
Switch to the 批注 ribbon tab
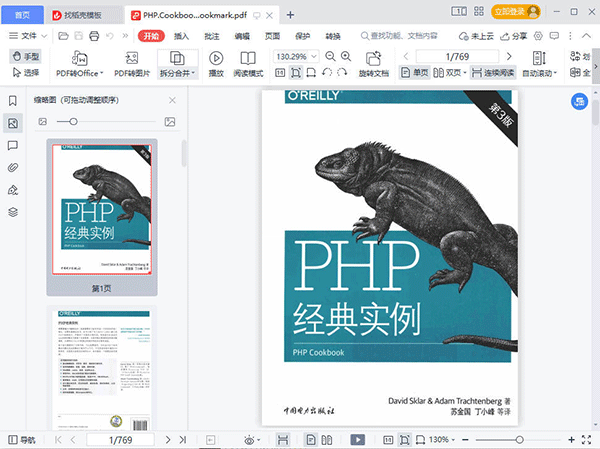[x=212, y=36]
